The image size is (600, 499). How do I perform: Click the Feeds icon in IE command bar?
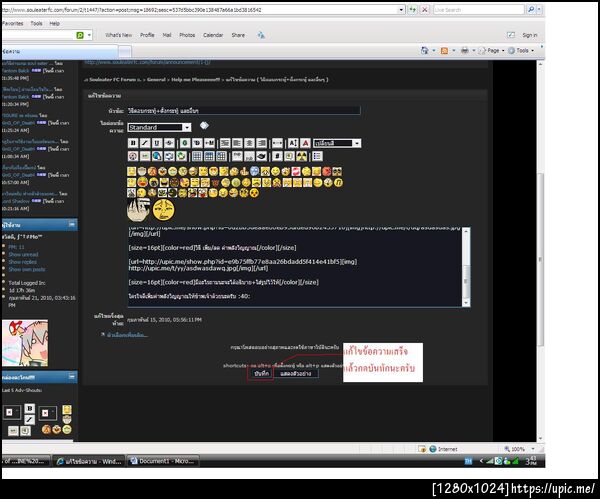(x=444, y=51)
